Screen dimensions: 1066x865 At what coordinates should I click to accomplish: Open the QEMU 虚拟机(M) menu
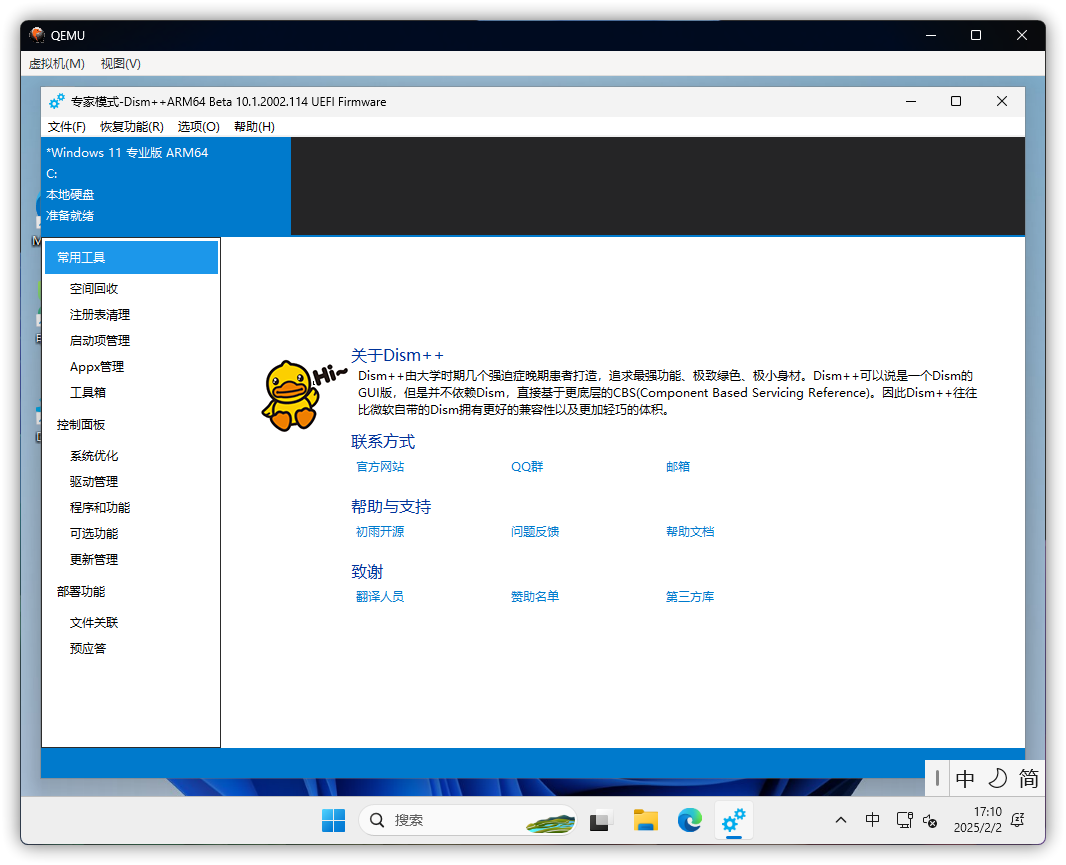point(56,63)
